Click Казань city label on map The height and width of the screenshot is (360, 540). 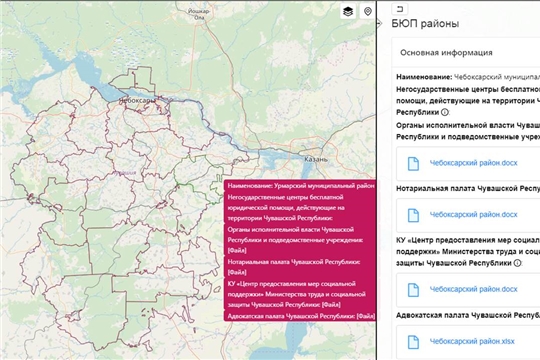[x=316, y=160]
